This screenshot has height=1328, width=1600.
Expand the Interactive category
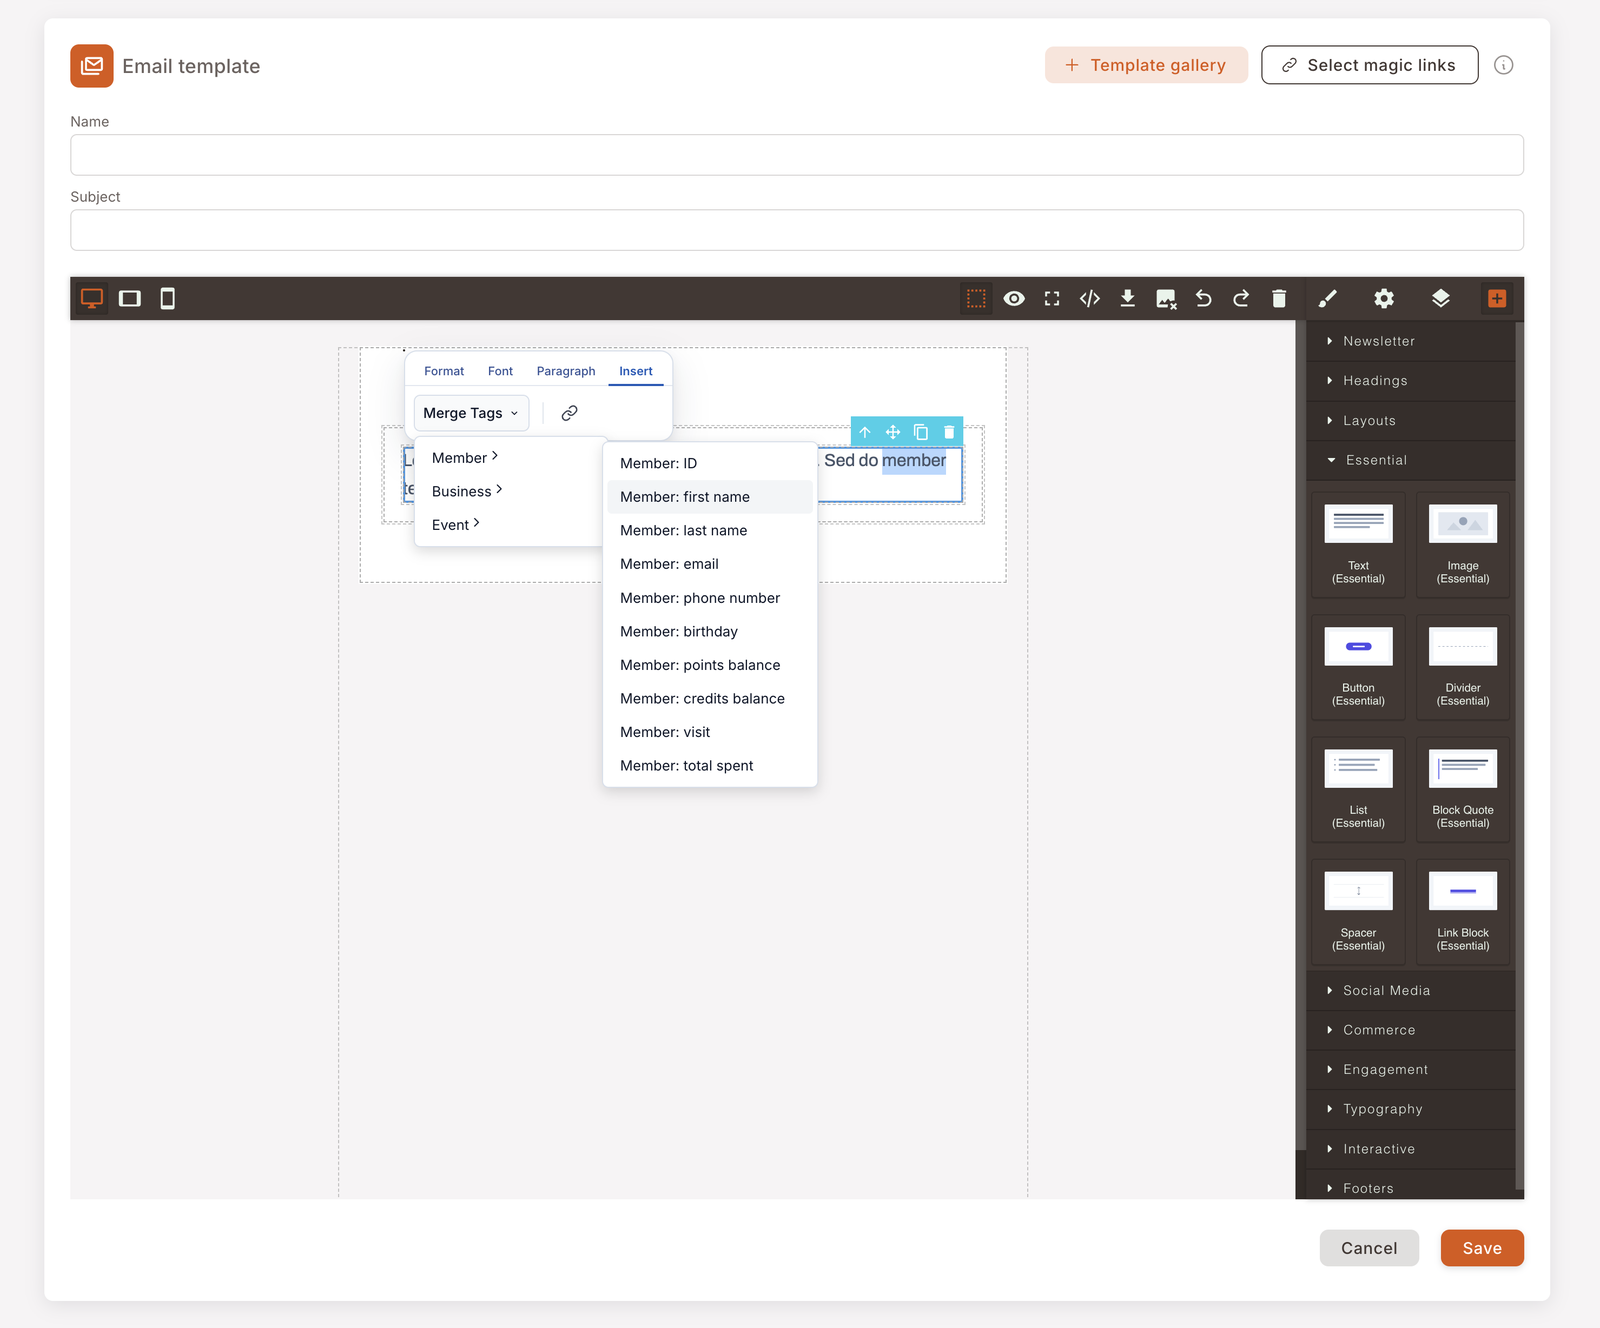(x=1410, y=1149)
